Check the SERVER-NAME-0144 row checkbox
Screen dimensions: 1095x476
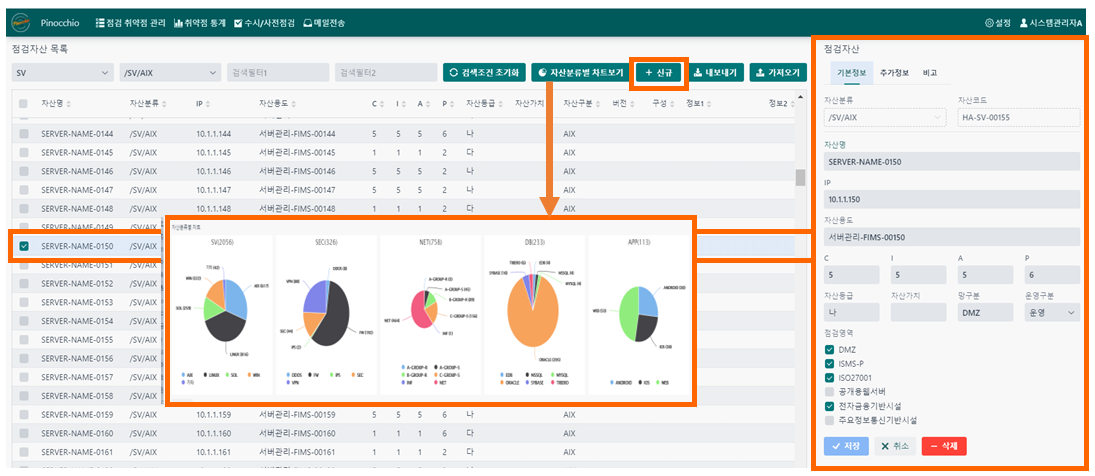point(23,133)
